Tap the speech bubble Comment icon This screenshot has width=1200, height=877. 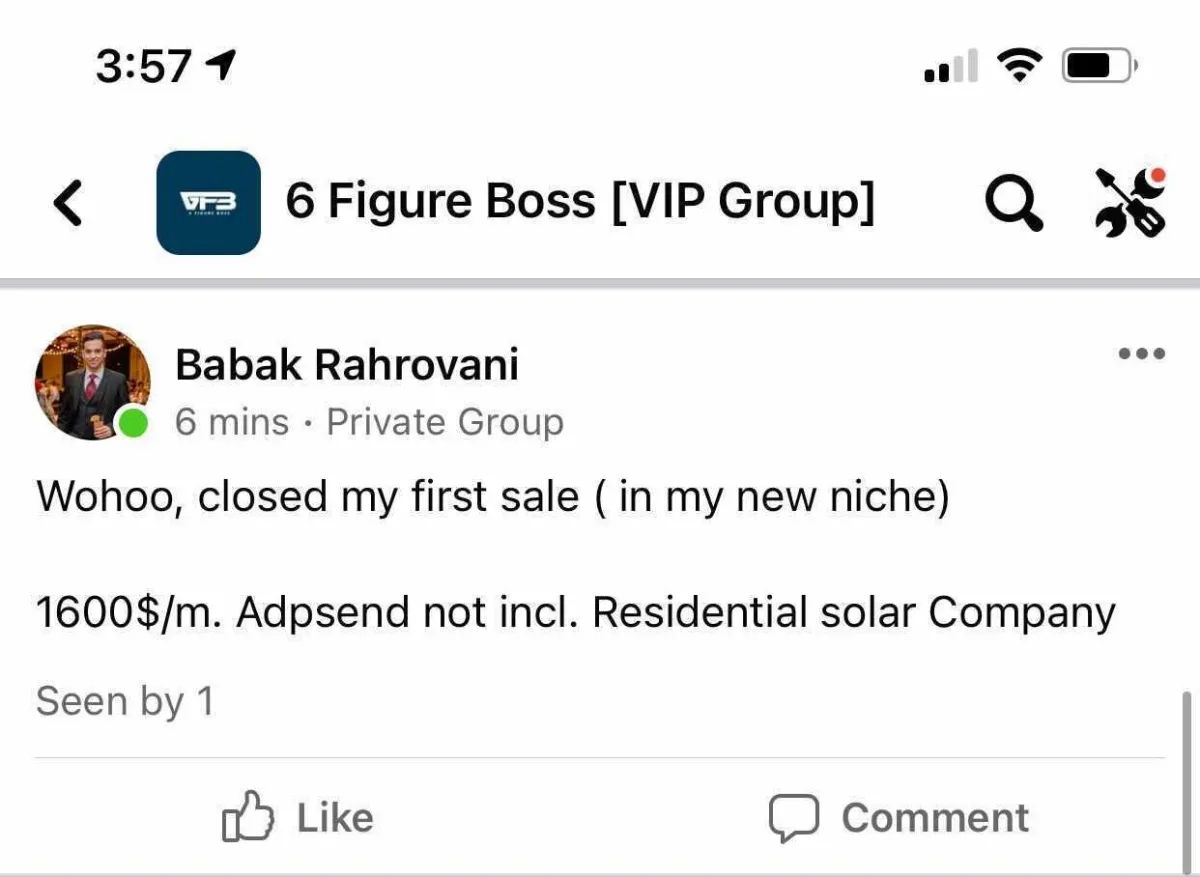click(794, 818)
